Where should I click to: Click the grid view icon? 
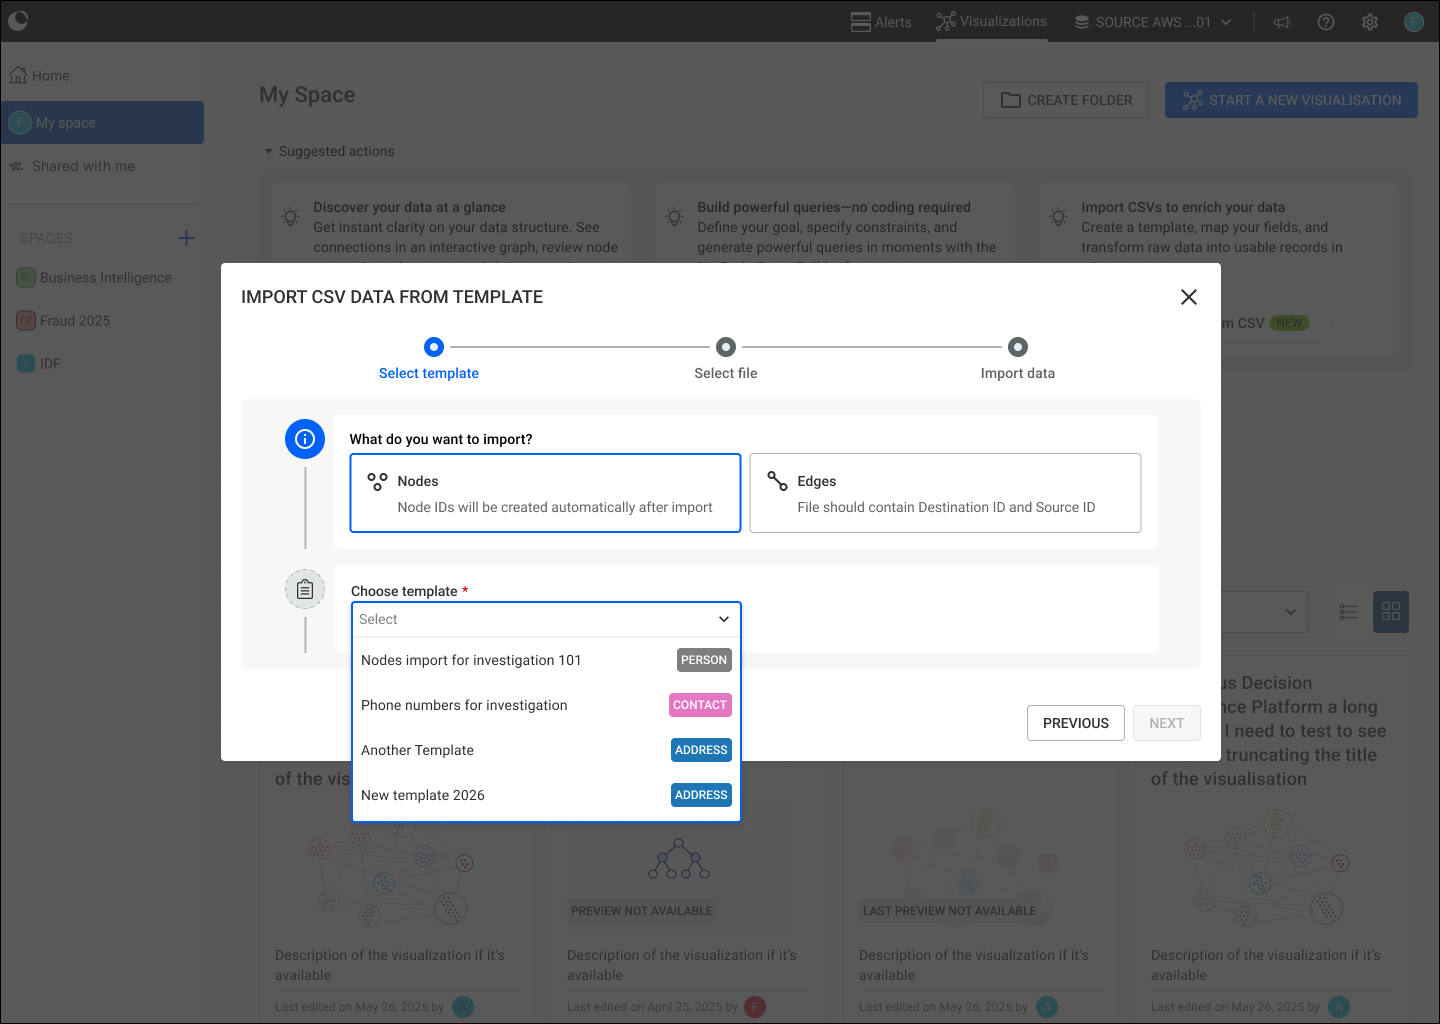click(x=1391, y=611)
